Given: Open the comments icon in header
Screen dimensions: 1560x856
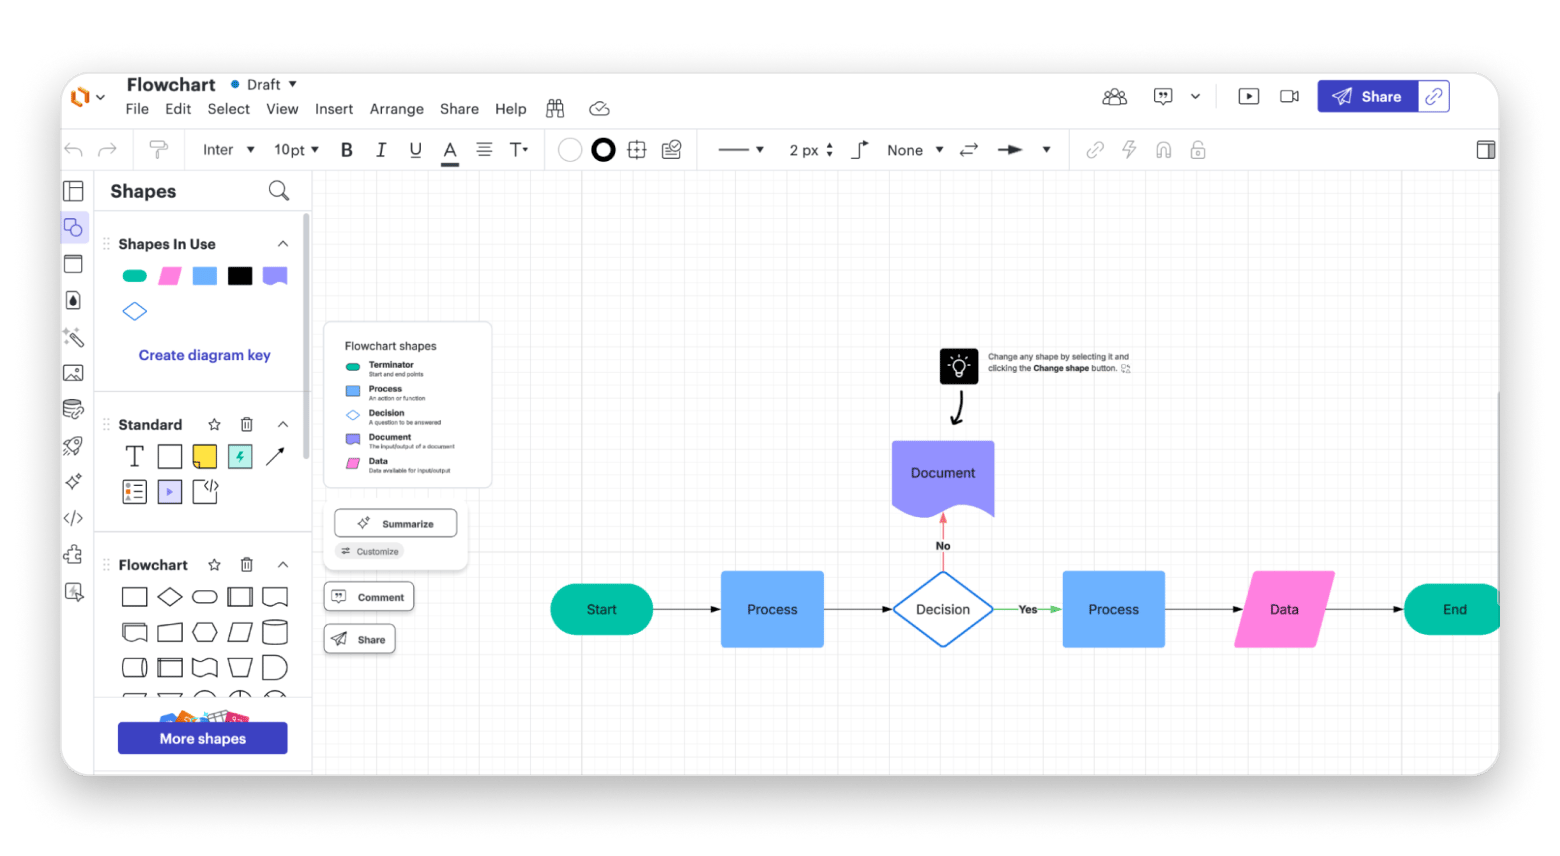Looking at the screenshot, I should pos(1163,97).
